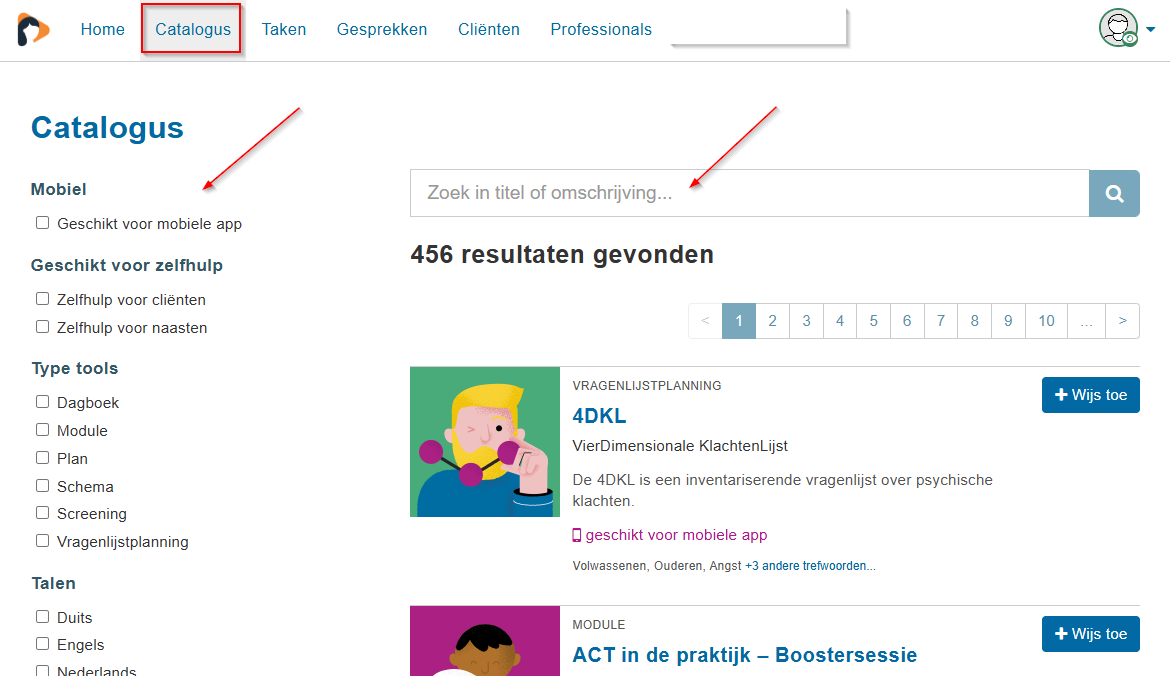Click the 'Type tools' filter heading
The image size is (1170, 676).
(x=75, y=369)
